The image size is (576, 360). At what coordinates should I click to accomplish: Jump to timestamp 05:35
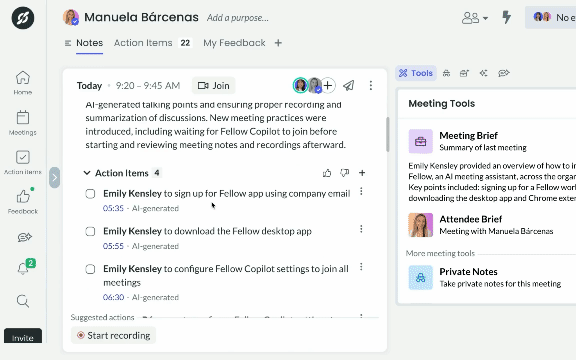pyautogui.click(x=113, y=208)
